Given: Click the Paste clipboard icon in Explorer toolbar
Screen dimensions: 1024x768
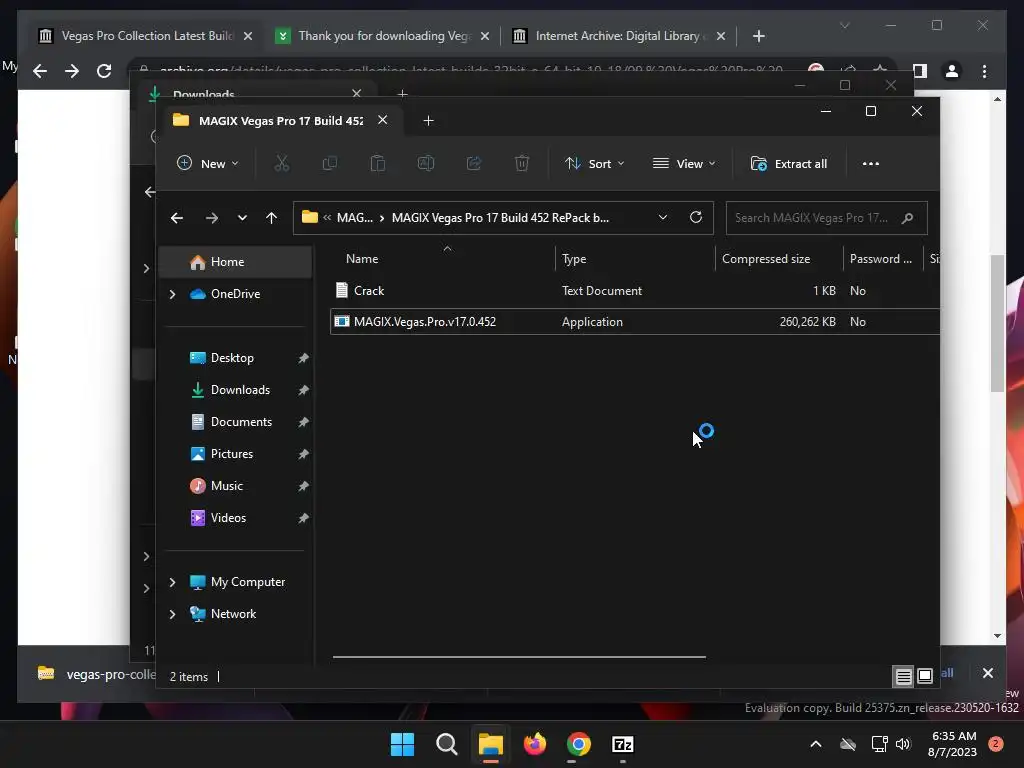Looking at the screenshot, I should (x=377, y=163).
